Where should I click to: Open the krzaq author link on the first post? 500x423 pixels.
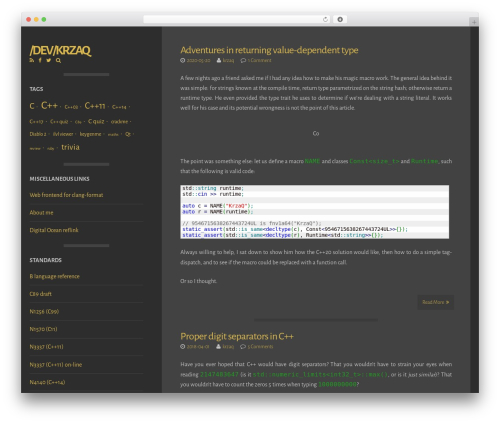[228, 60]
